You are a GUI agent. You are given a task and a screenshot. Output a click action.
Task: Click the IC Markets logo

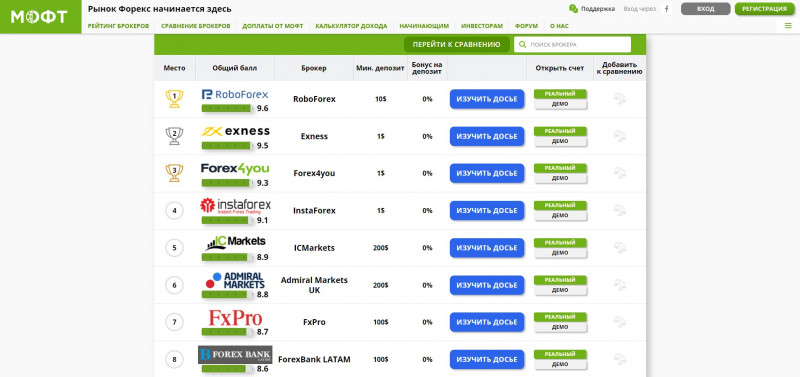[x=235, y=243]
